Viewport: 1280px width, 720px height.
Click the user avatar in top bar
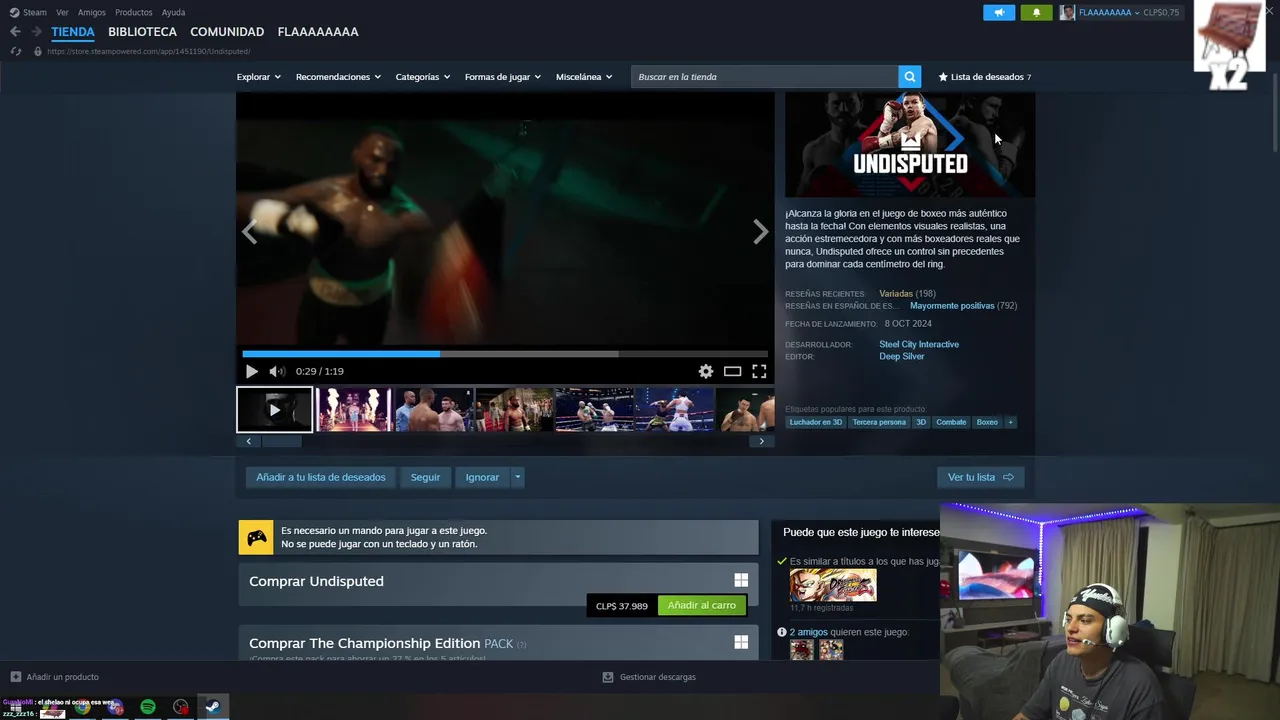1067,12
